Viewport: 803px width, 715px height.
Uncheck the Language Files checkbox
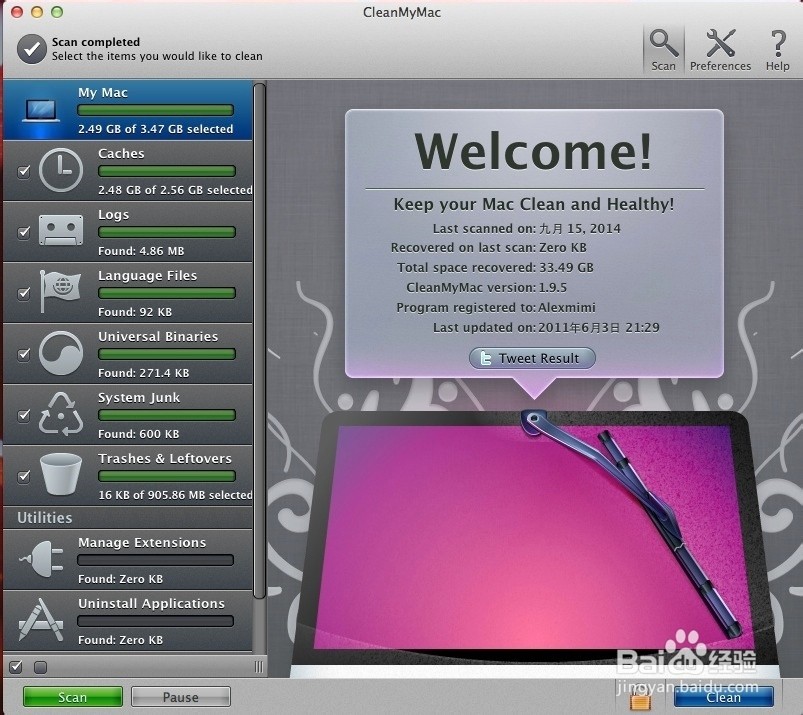pos(24,293)
